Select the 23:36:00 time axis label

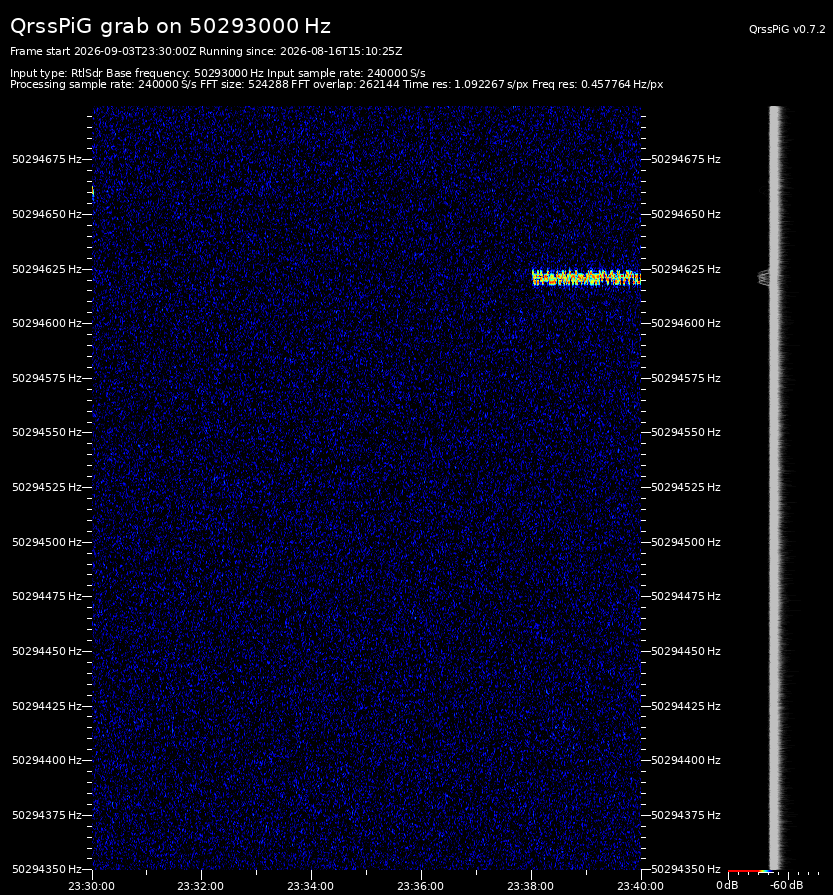[420, 886]
